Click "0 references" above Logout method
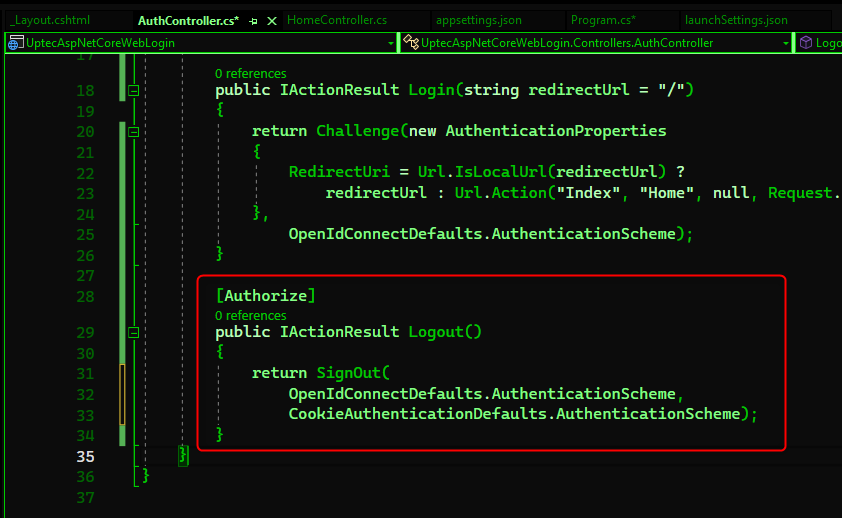 250,315
